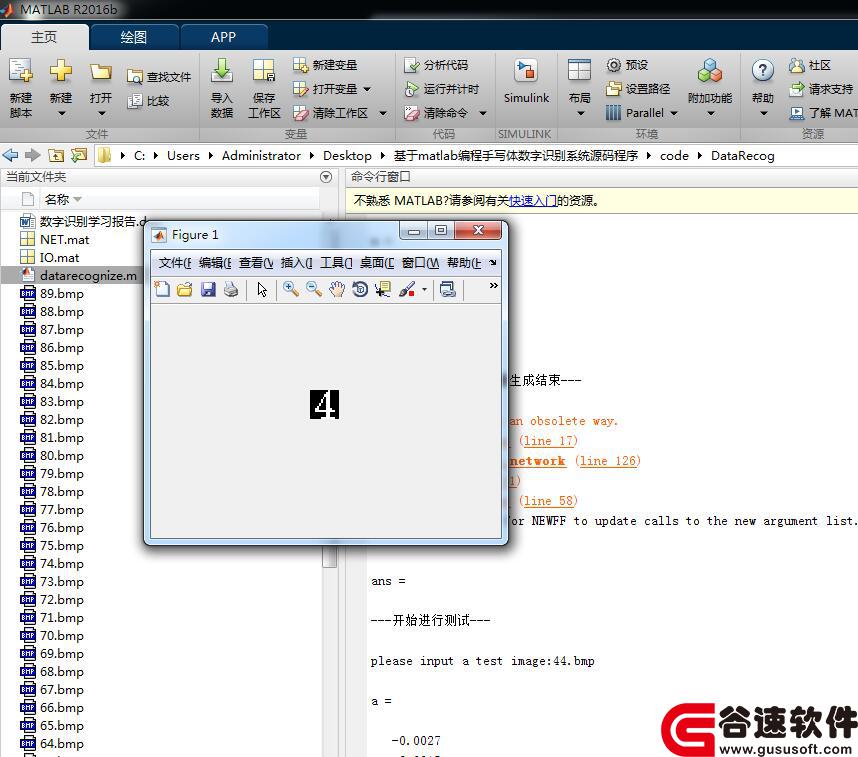858x757 pixels.
Task: Select the Zoom Out tool in Figure 1
Action: (x=314, y=289)
